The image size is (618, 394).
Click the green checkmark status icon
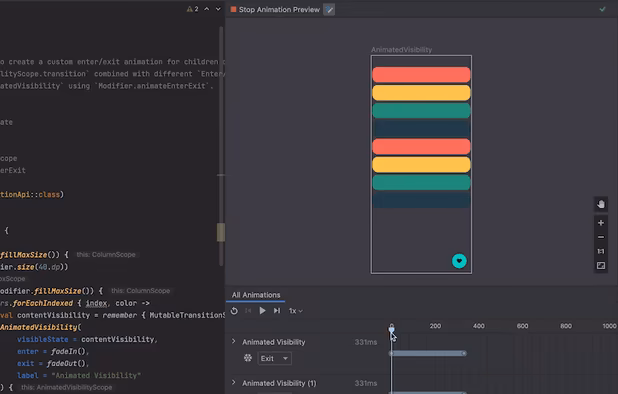[602, 9]
